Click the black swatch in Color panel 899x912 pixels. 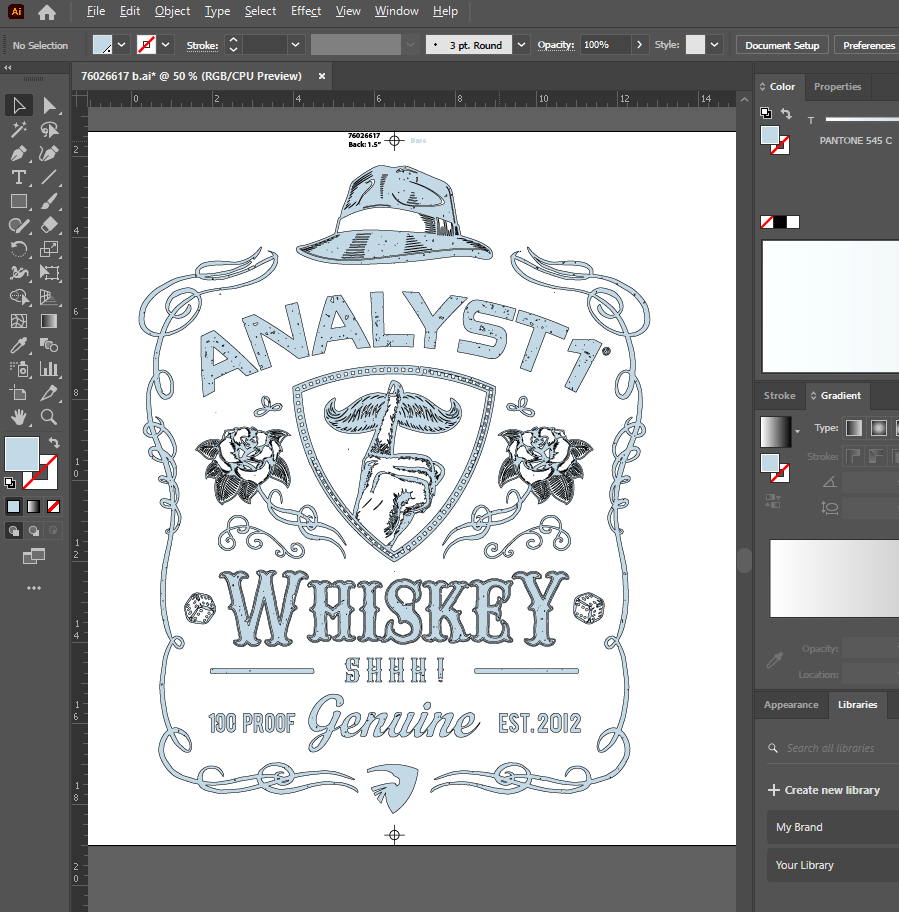click(780, 222)
